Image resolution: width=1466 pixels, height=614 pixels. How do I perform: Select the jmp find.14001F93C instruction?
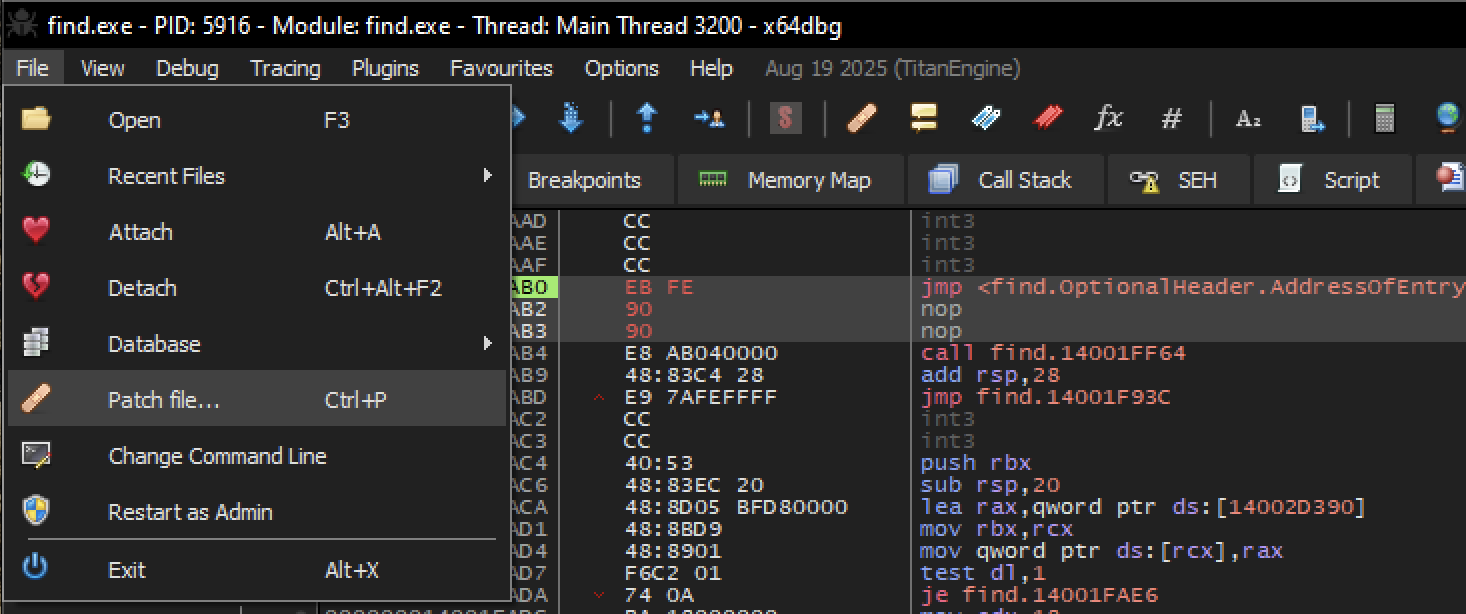pos(1046,397)
